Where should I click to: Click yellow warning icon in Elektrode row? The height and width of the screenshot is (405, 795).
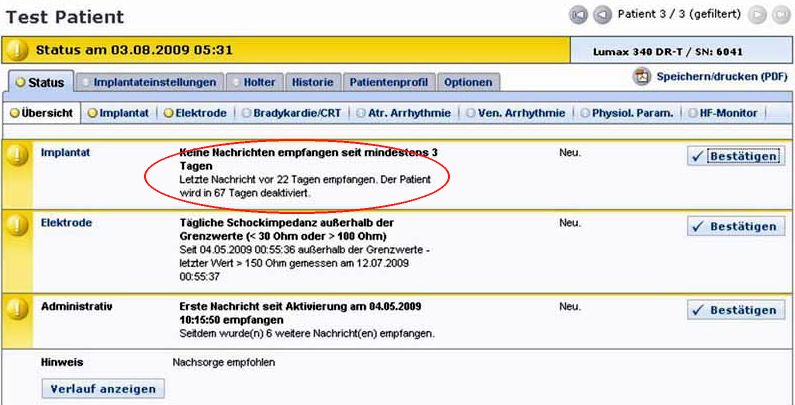click(17, 226)
